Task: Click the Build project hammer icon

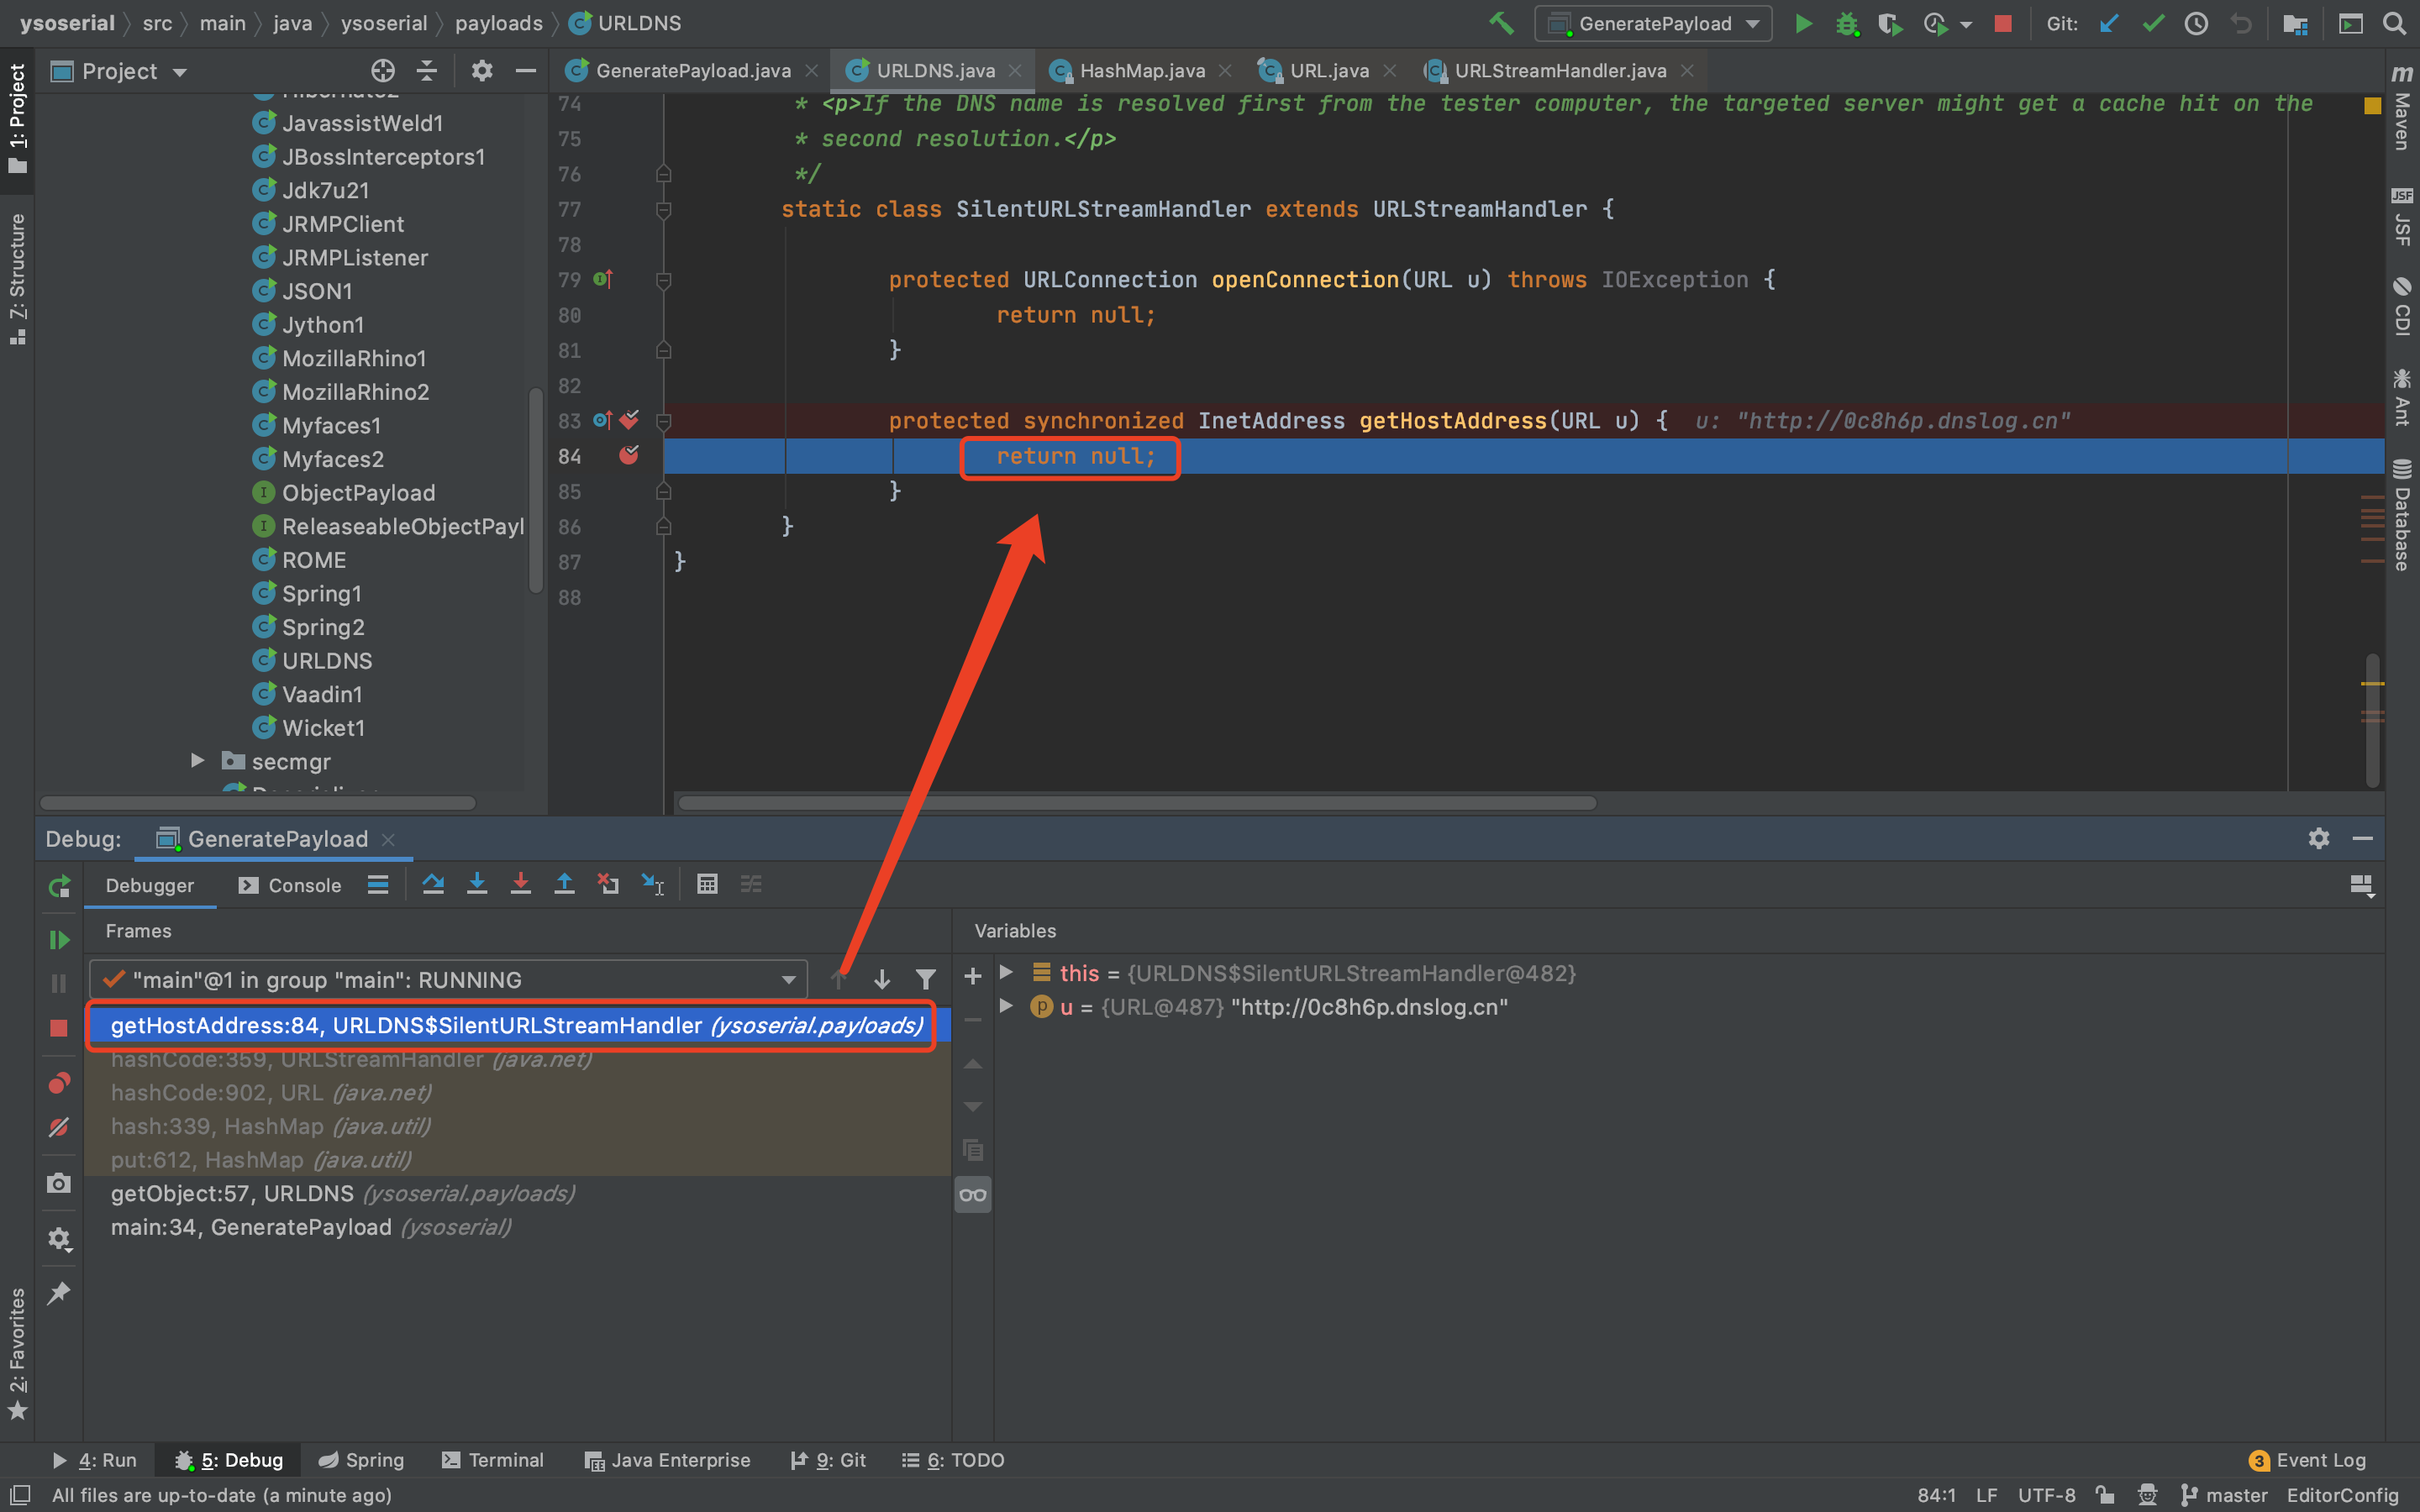Action: coord(1500,23)
